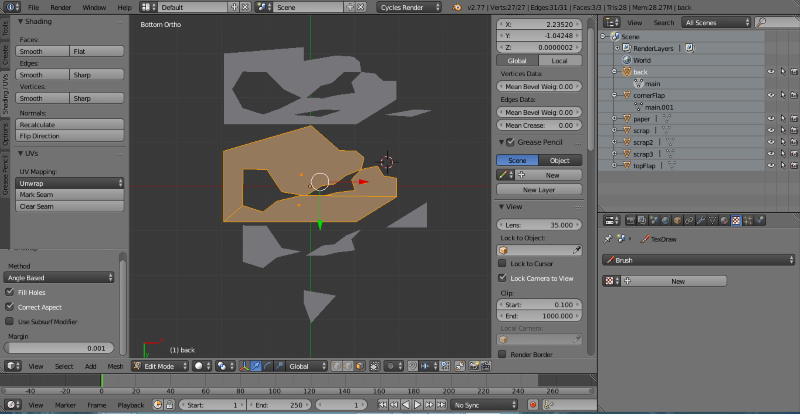Switch to the Shading / UVs tool shelf tab

click(5, 93)
